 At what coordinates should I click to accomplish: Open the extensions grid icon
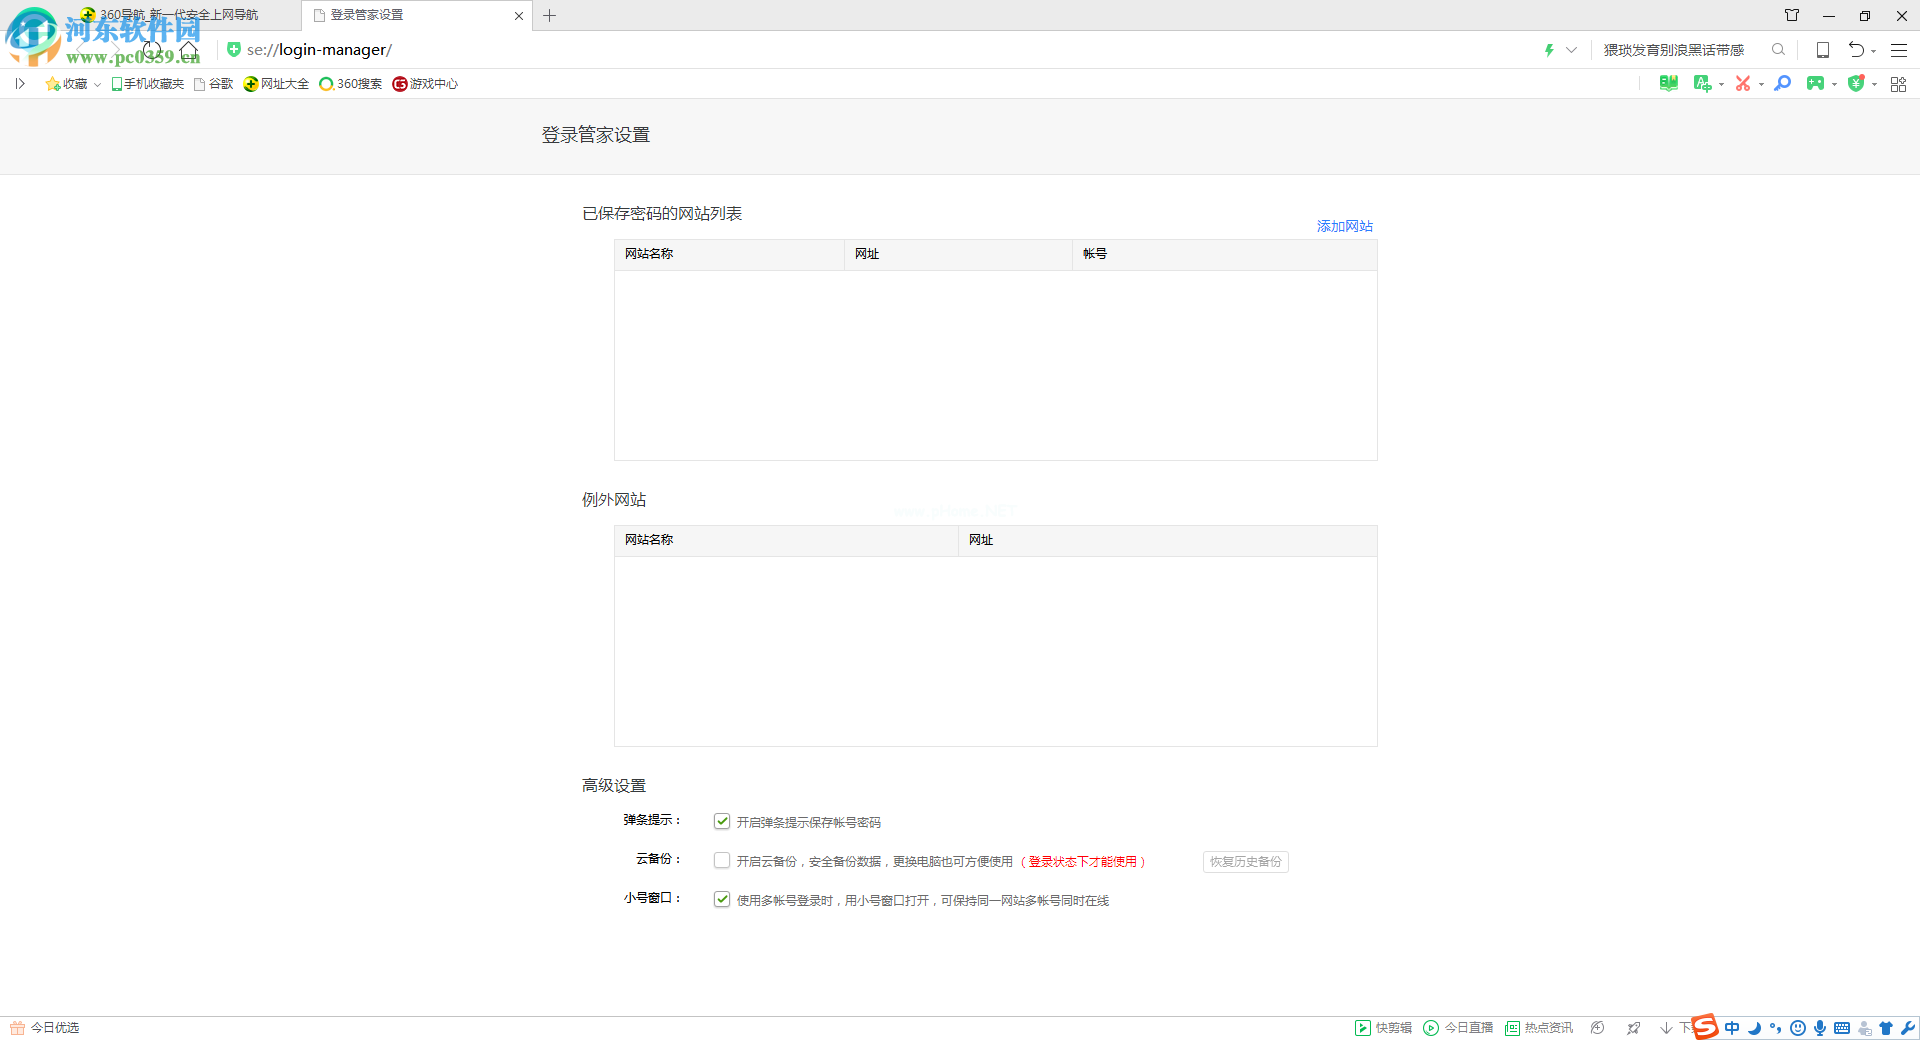[1898, 84]
